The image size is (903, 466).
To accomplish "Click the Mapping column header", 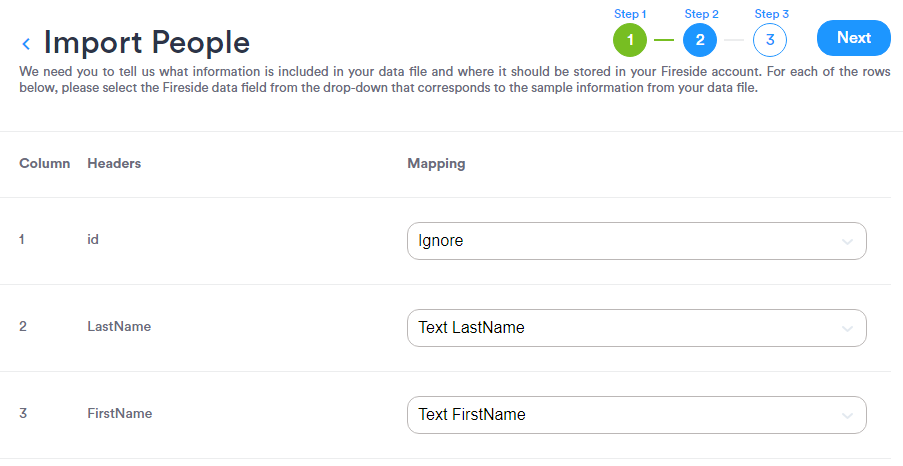I will (436, 164).
